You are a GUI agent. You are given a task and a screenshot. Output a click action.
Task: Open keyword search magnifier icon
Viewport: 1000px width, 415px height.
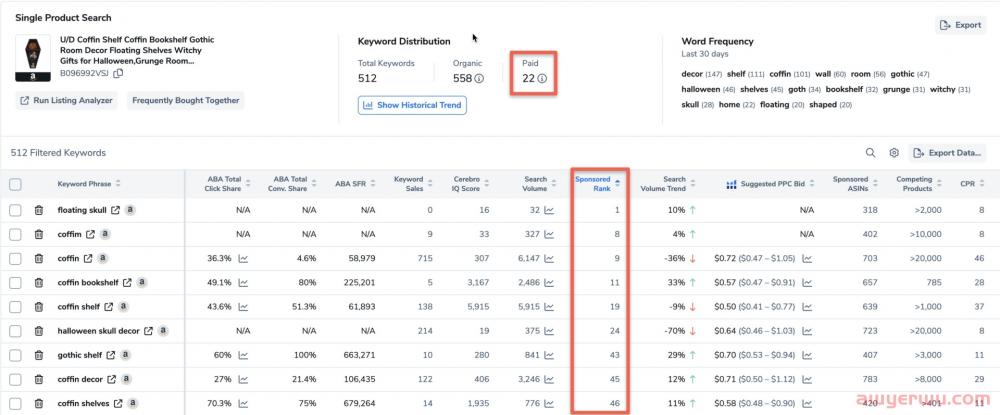870,153
